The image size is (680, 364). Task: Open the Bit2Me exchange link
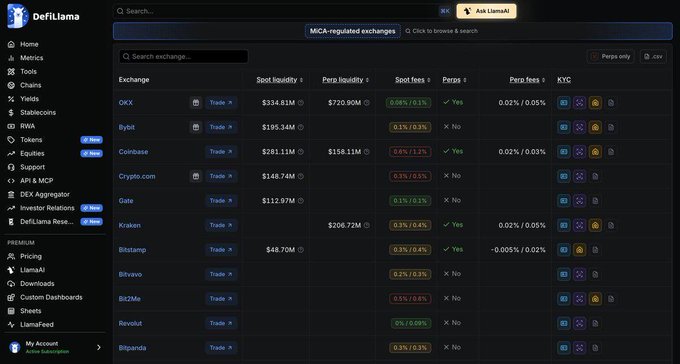130,299
